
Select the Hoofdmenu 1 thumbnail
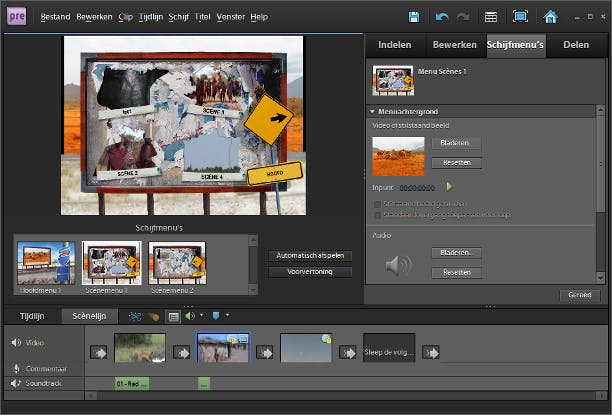click(x=46, y=263)
